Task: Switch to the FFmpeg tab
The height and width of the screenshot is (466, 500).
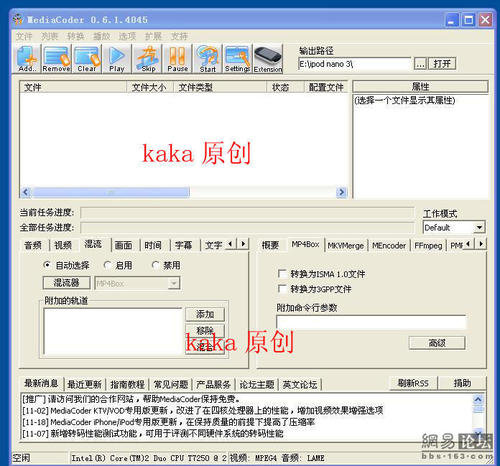Action: point(428,246)
